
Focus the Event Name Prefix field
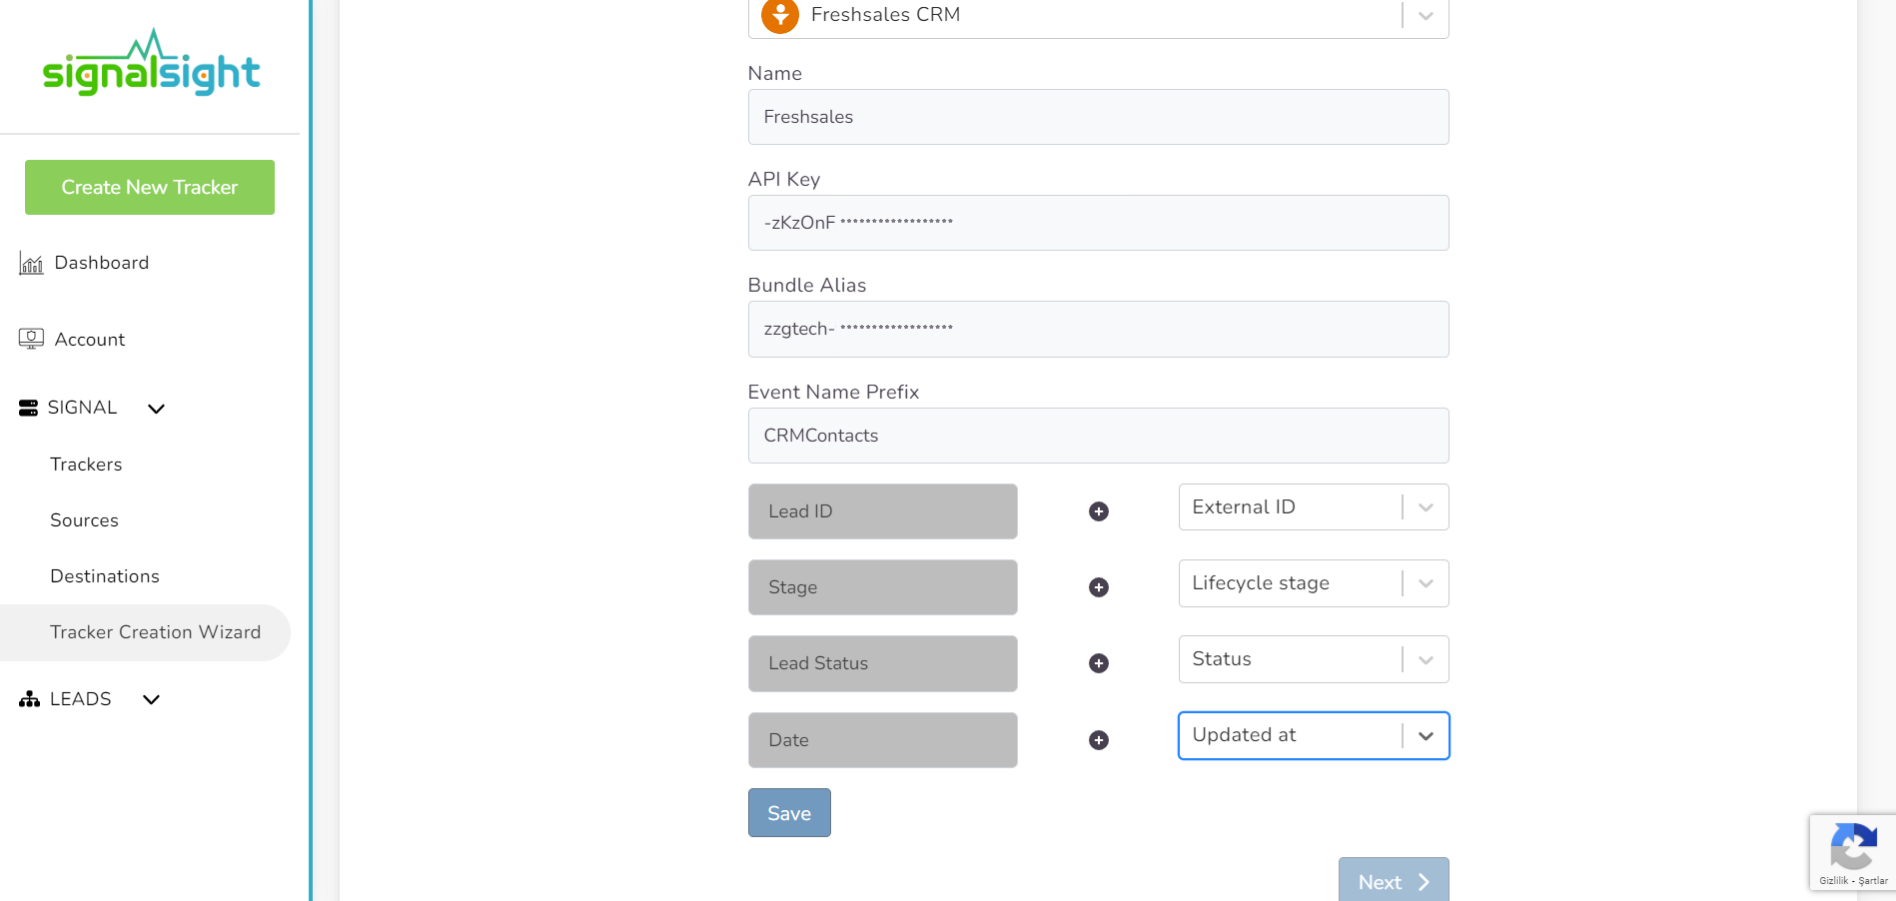1098,435
